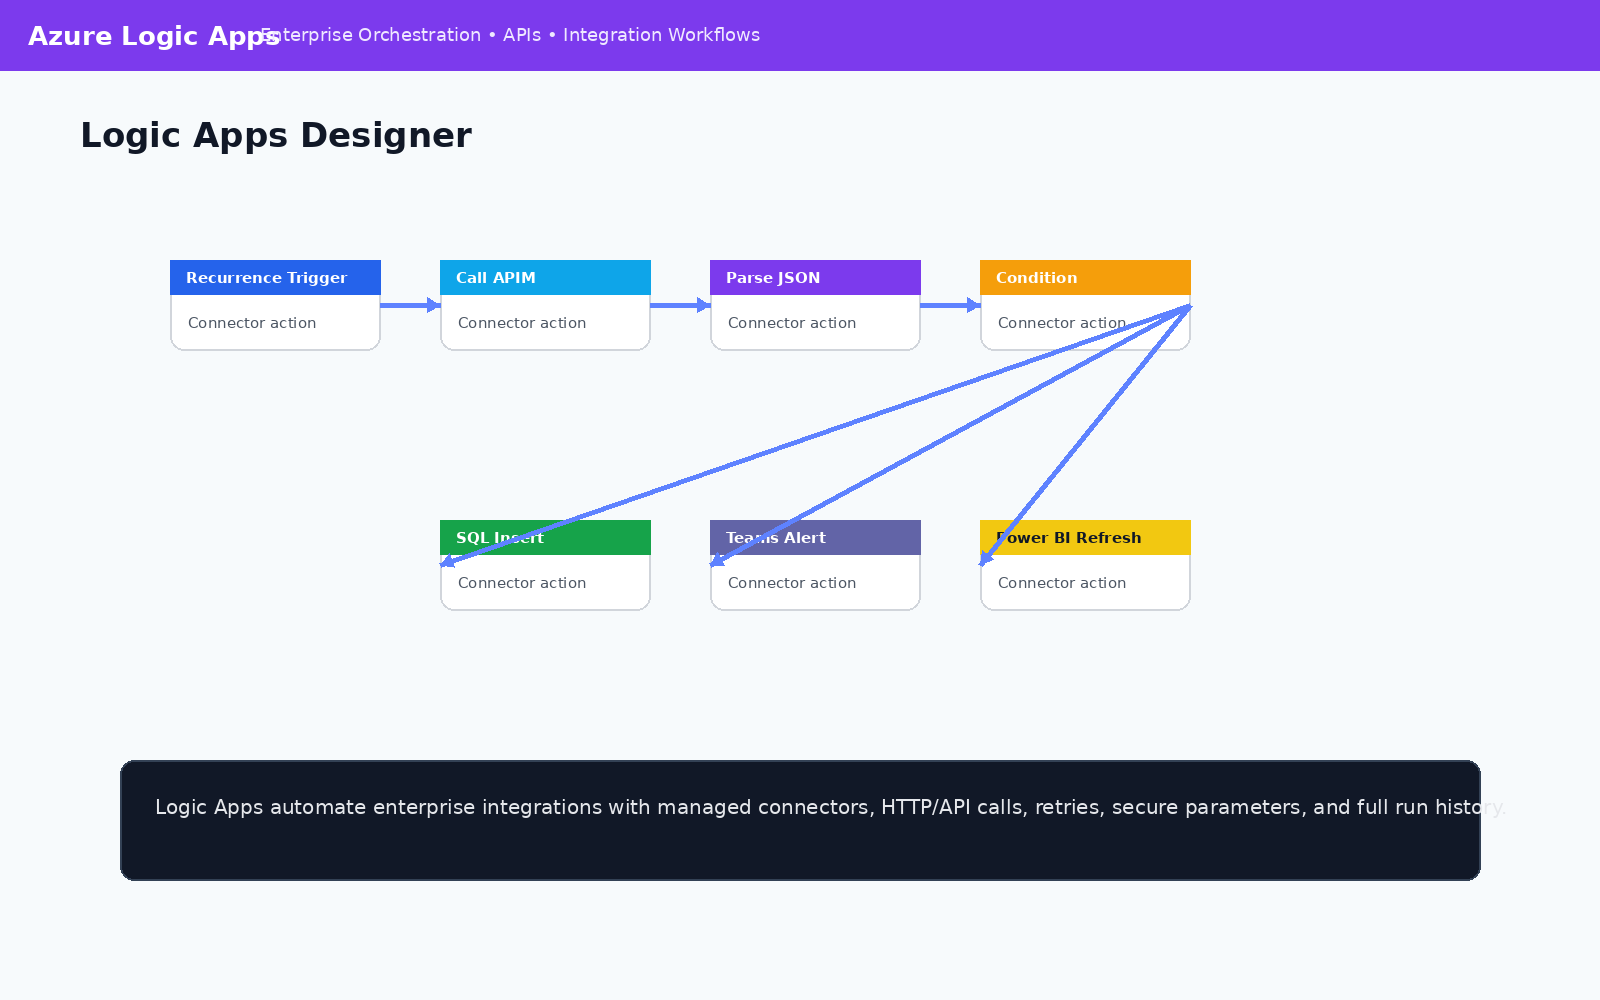Click the Azure Logic Apps title
The height and width of the screenshot is (1000, 1600).
[154, 36]
